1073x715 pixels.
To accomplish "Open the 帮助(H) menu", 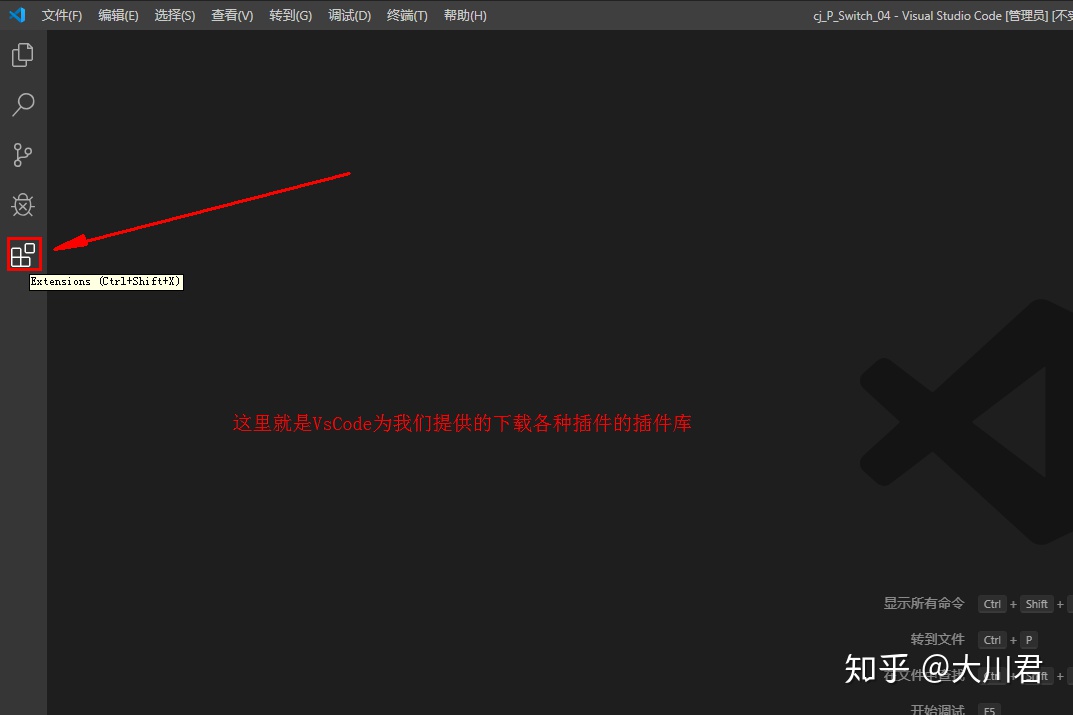I will [x=465, y=15].
